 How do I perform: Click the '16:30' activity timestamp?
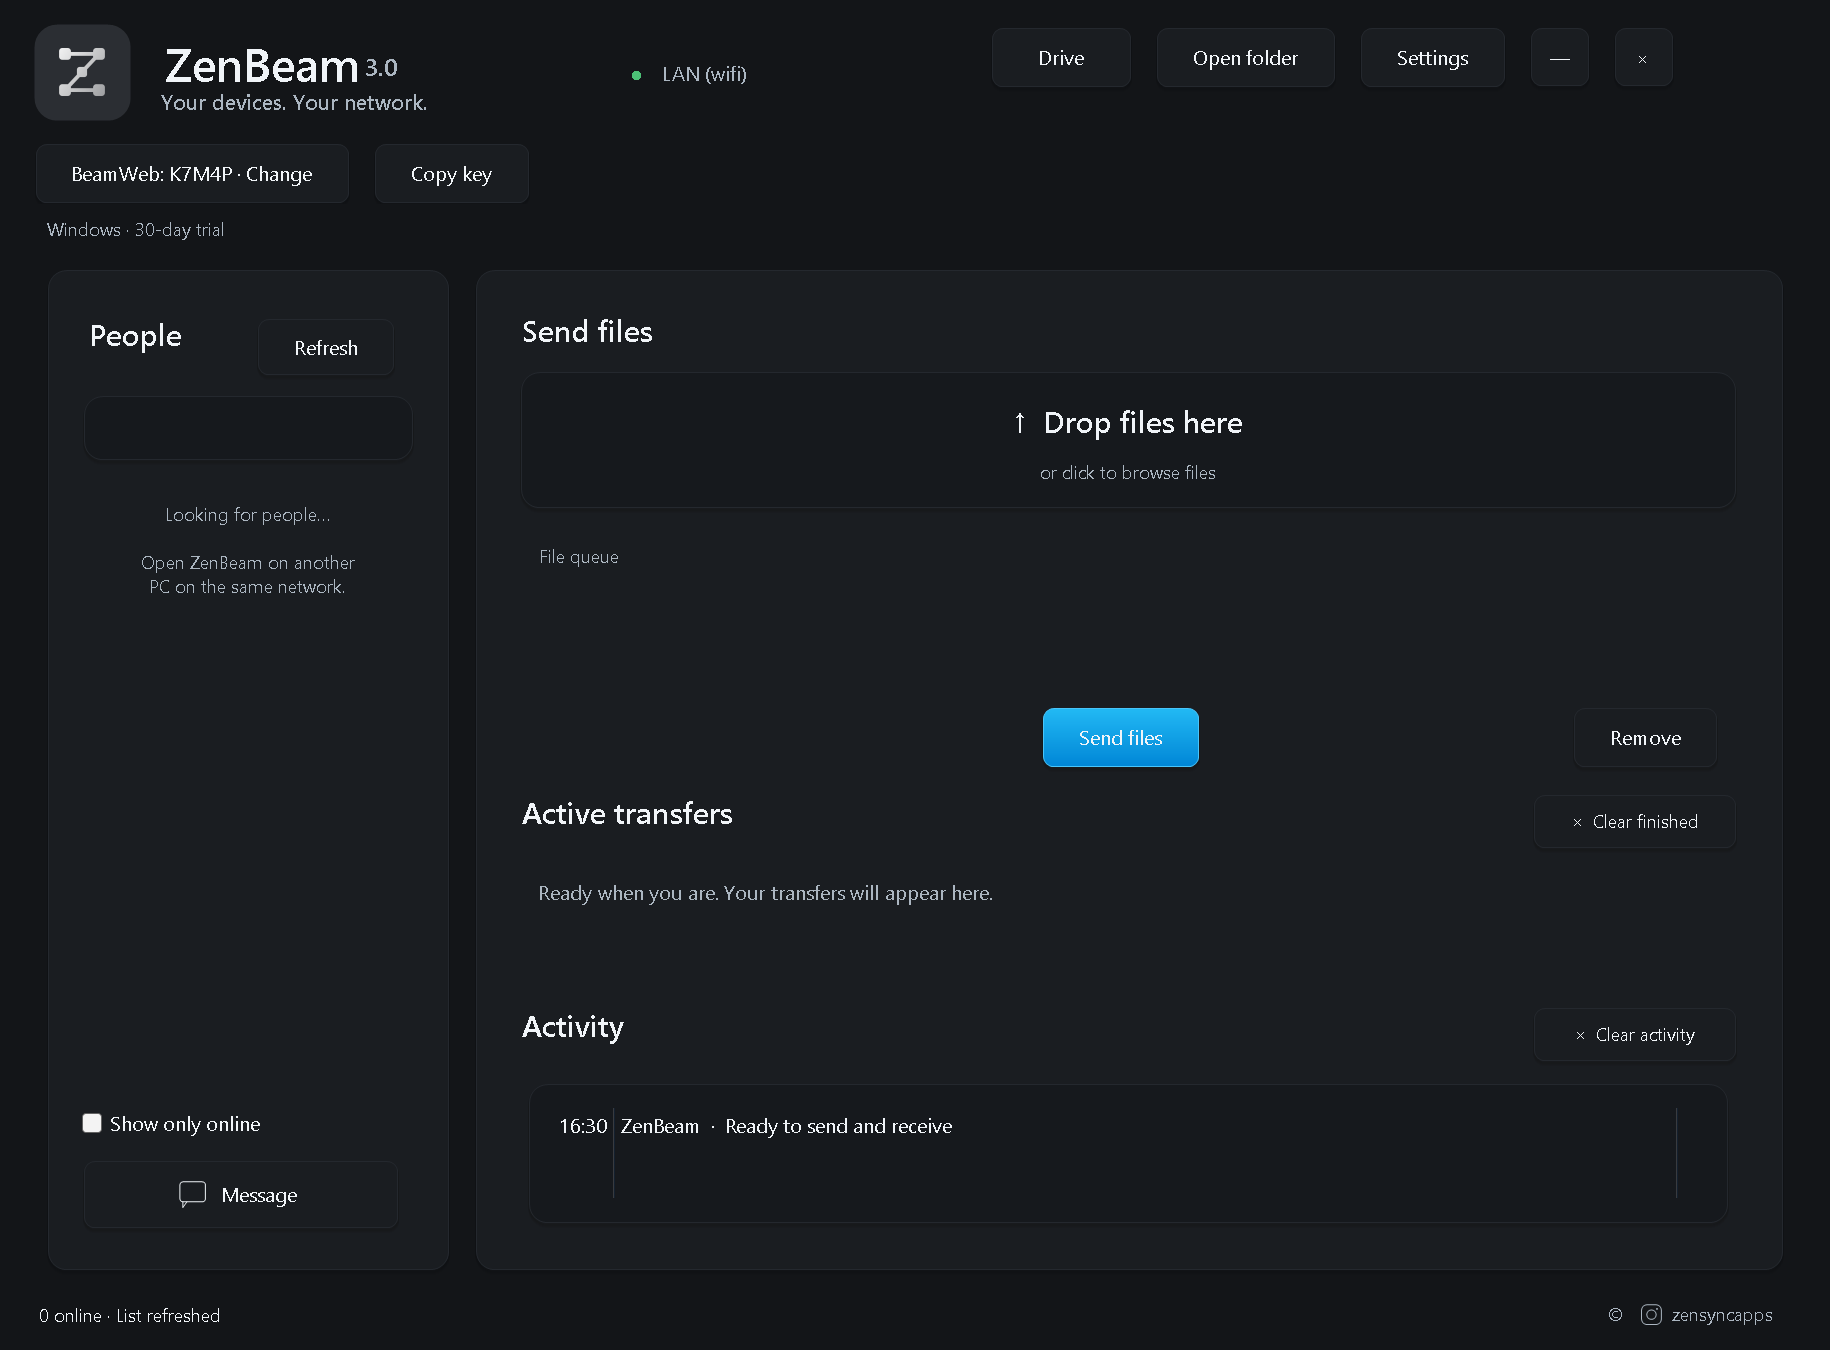[x=583, y=1126]
